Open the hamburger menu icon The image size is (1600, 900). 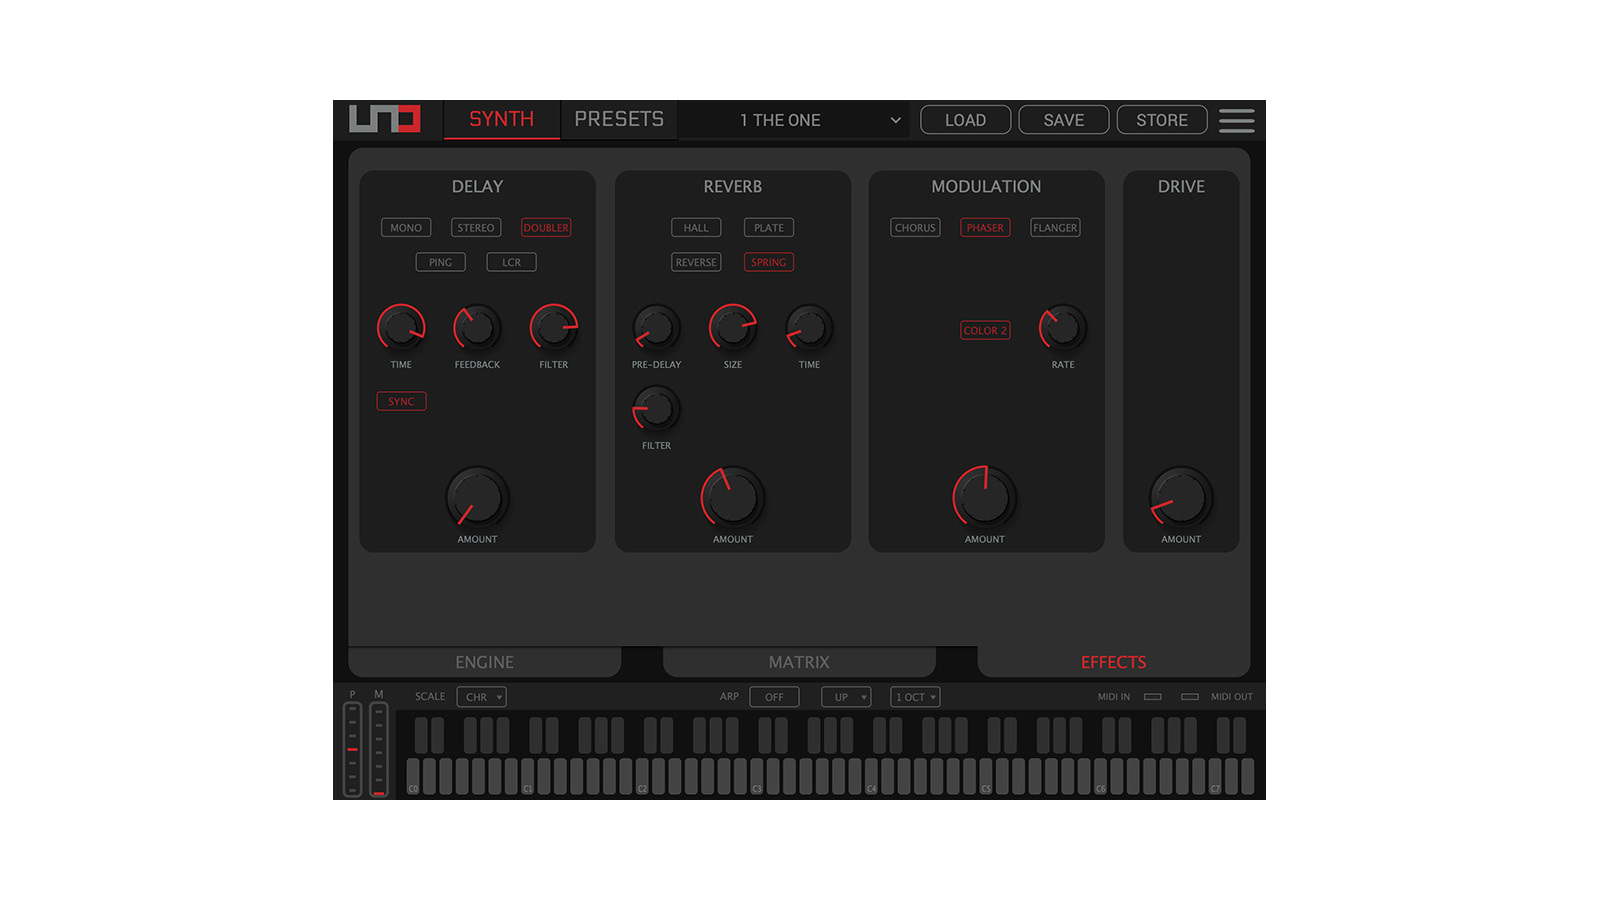pos(1236,120)
